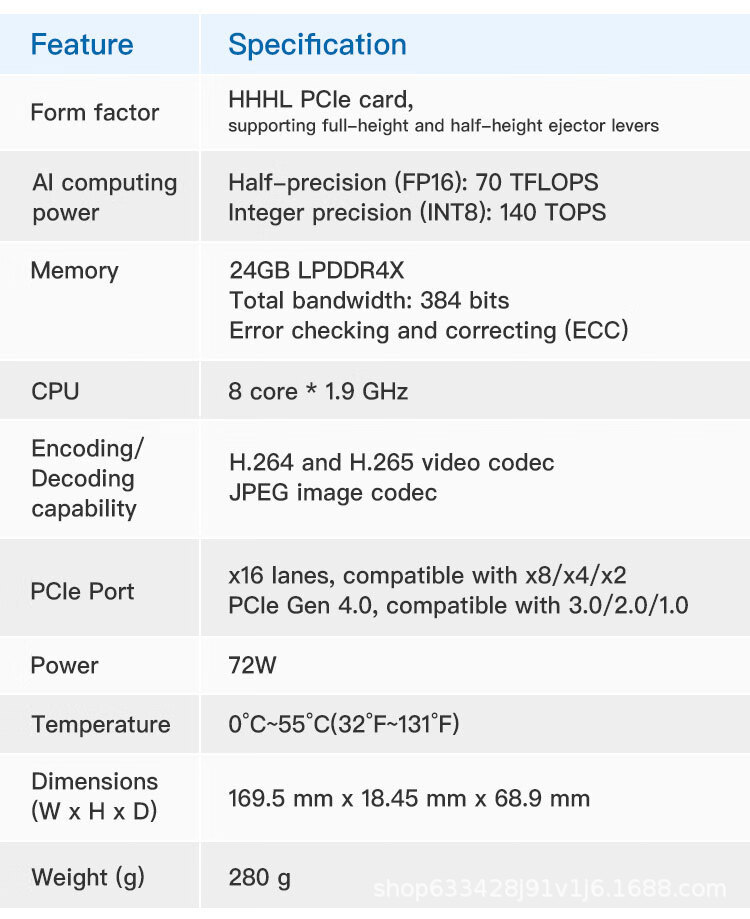Click the AI computing power label
The image size is (750, 919).
click(103, 197)
